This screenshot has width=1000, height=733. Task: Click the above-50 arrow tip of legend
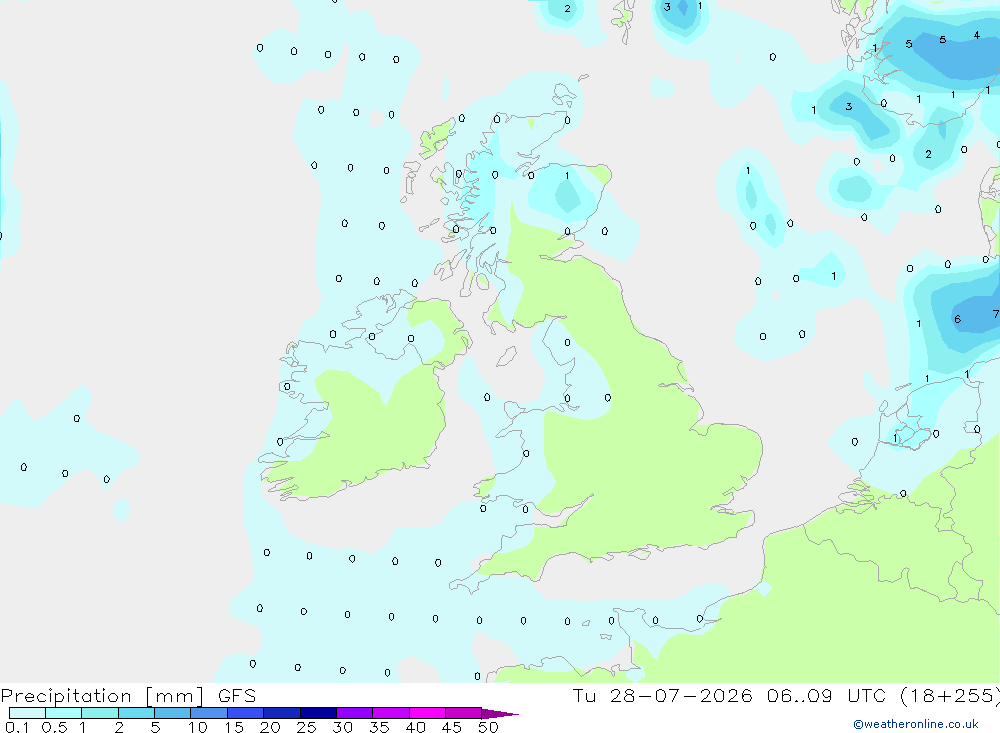[x=501, y=714]
